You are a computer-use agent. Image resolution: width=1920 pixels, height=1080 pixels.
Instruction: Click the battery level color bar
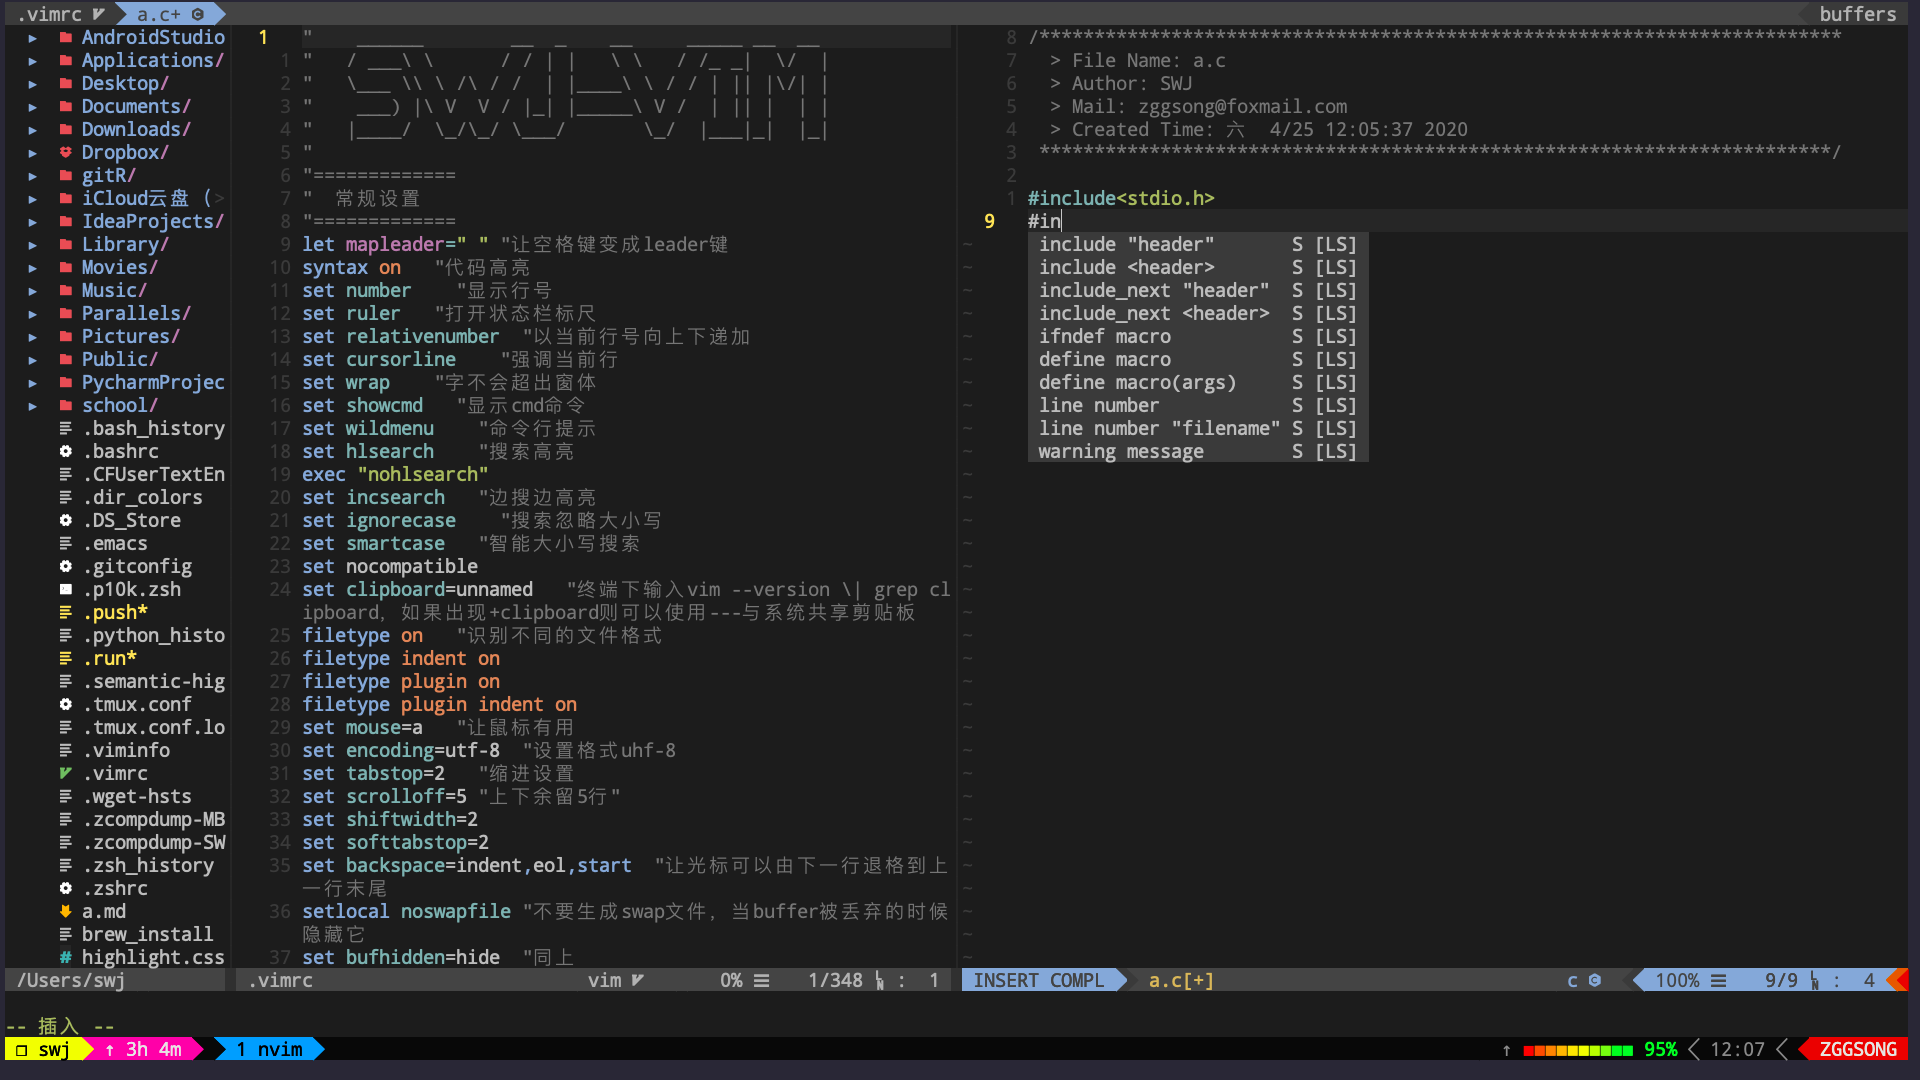[1578, 1050]
